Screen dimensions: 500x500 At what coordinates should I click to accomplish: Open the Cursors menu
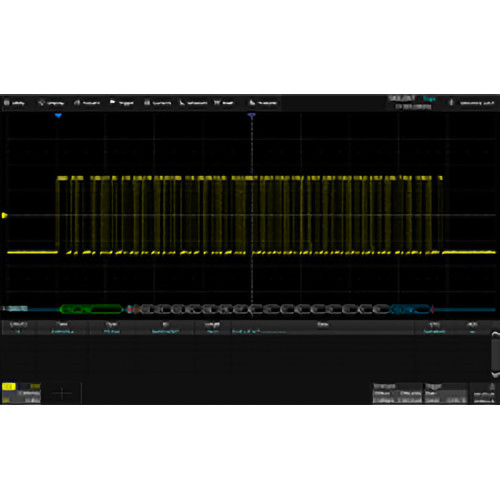click(158, 103)
